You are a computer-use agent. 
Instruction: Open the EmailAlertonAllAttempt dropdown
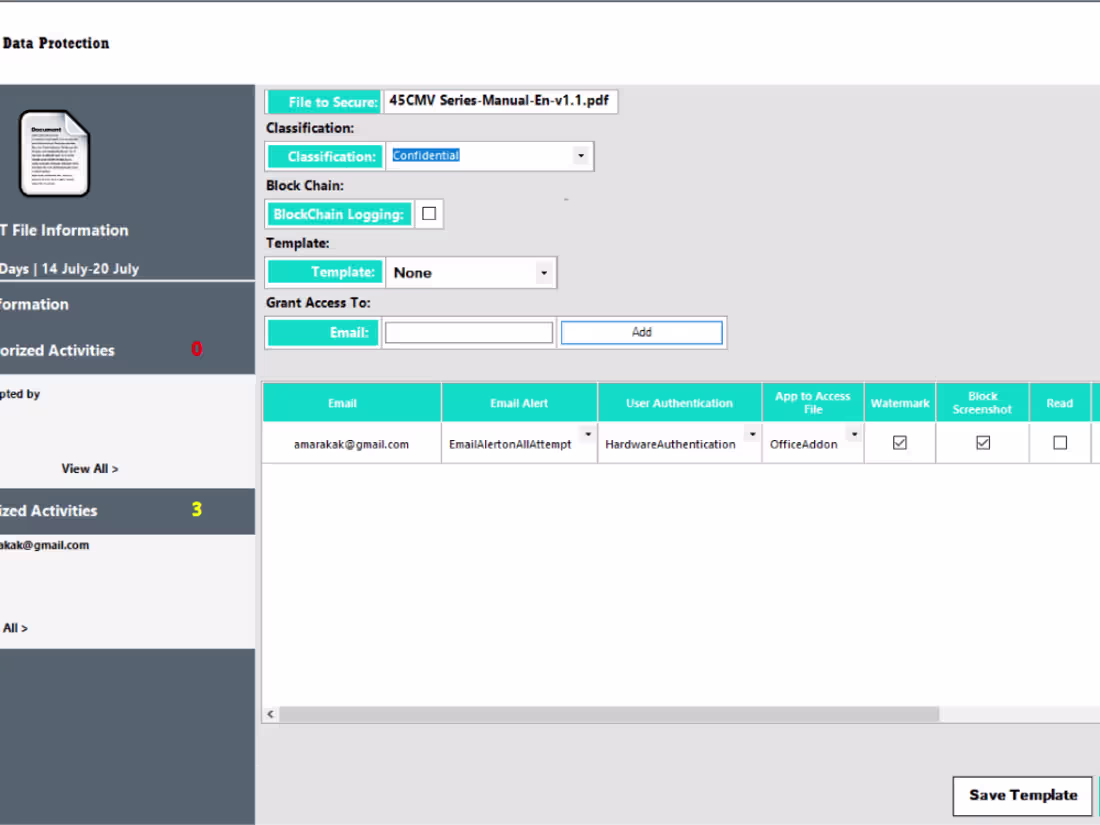click(588, 435)
